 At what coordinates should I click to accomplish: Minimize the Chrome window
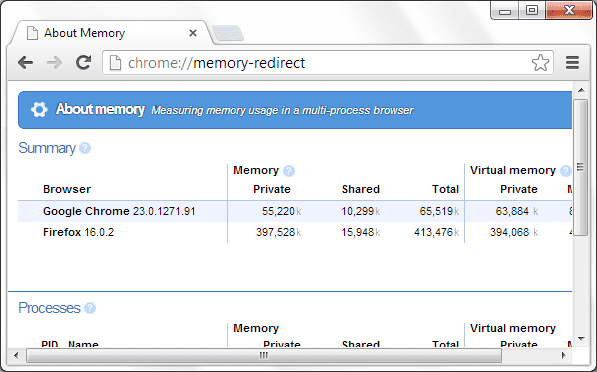[505, 11]
